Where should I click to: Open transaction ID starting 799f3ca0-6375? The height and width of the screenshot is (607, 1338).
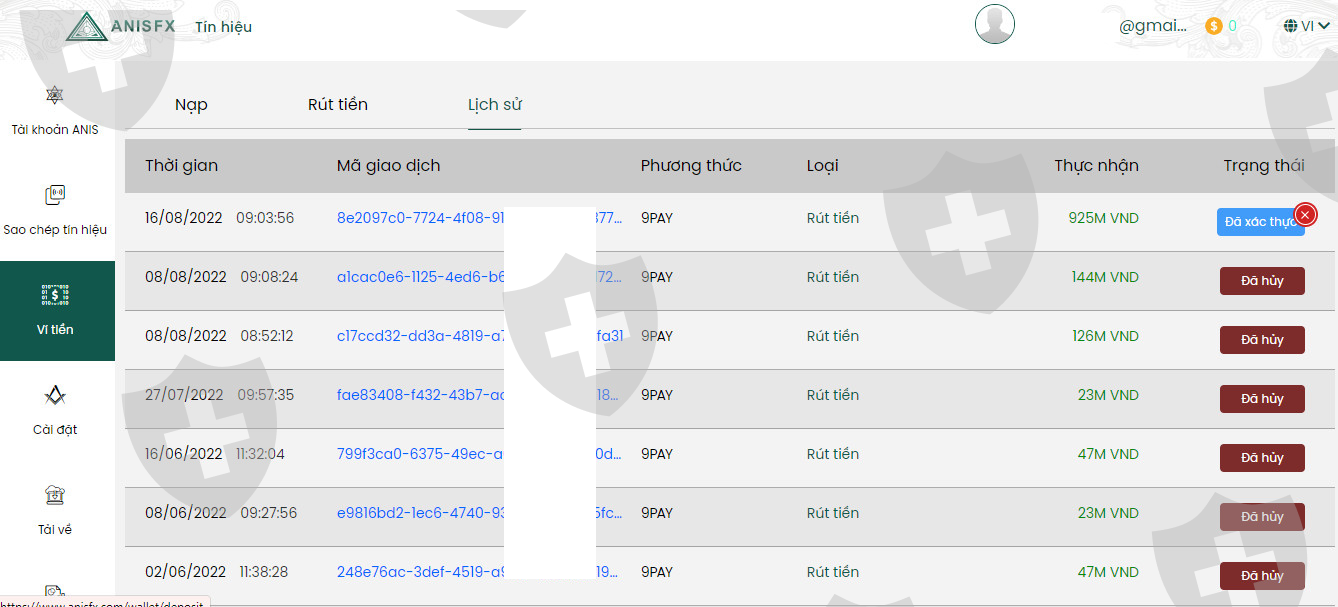point(480,454)
